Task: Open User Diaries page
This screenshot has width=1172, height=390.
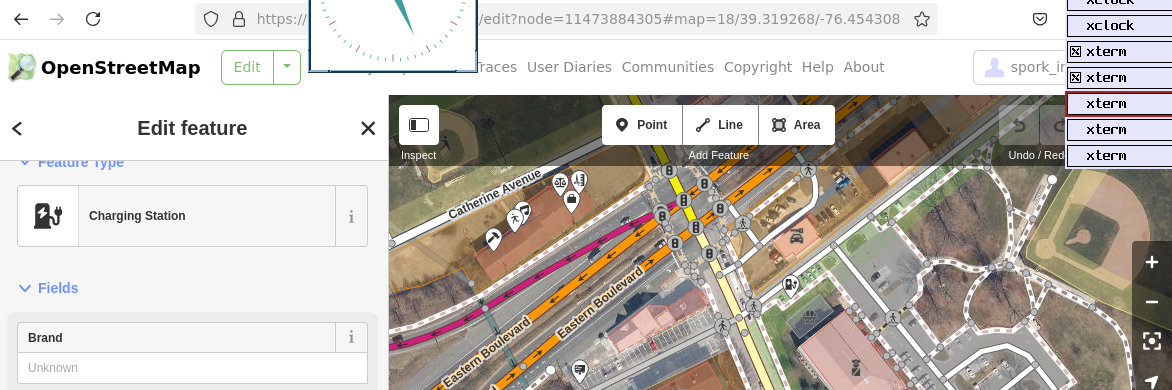Action: (570, 67)
